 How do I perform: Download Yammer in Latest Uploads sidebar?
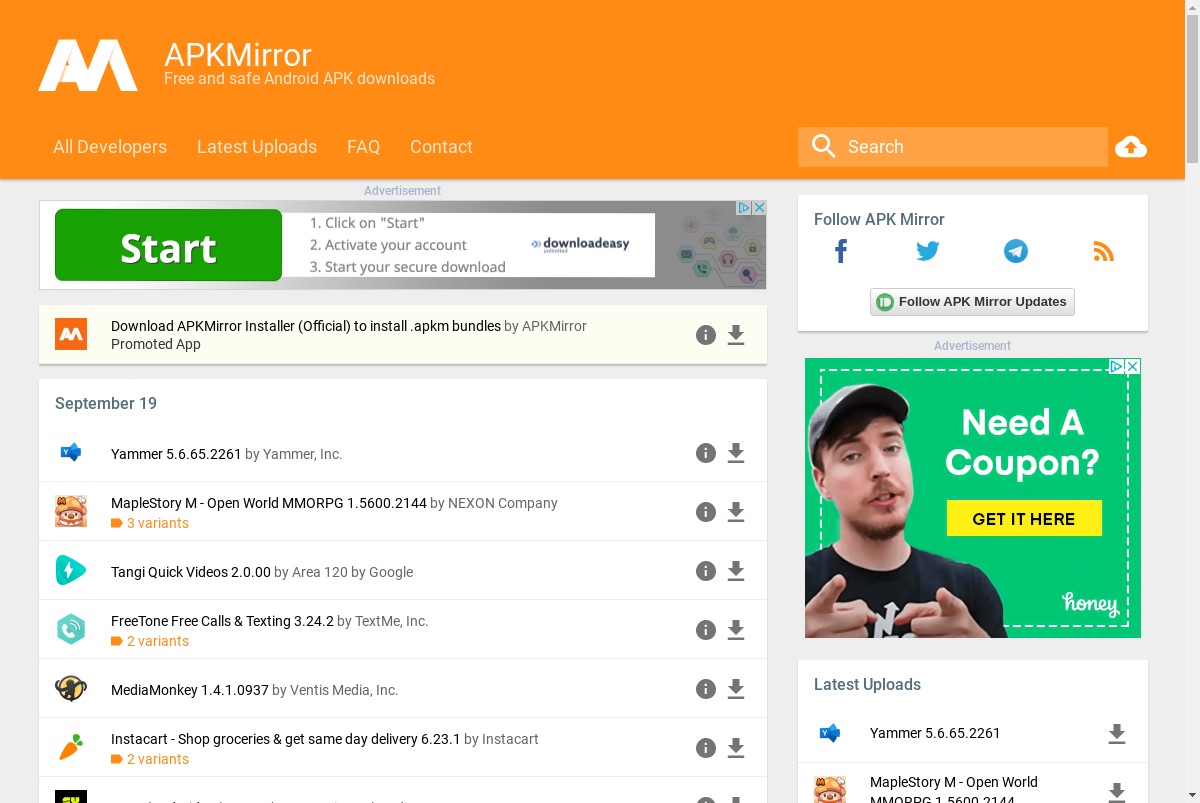pyautogui.click(x=1117, y=734)
